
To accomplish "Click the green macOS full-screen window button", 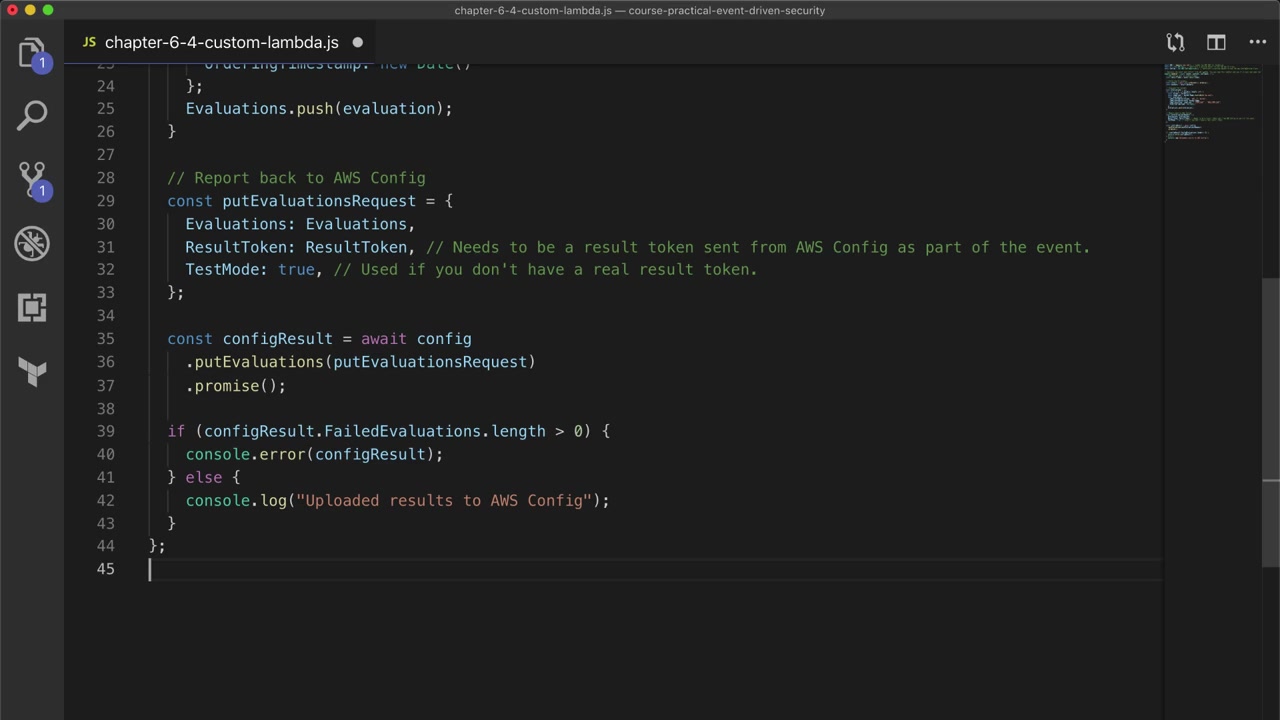I will [48, 10].
